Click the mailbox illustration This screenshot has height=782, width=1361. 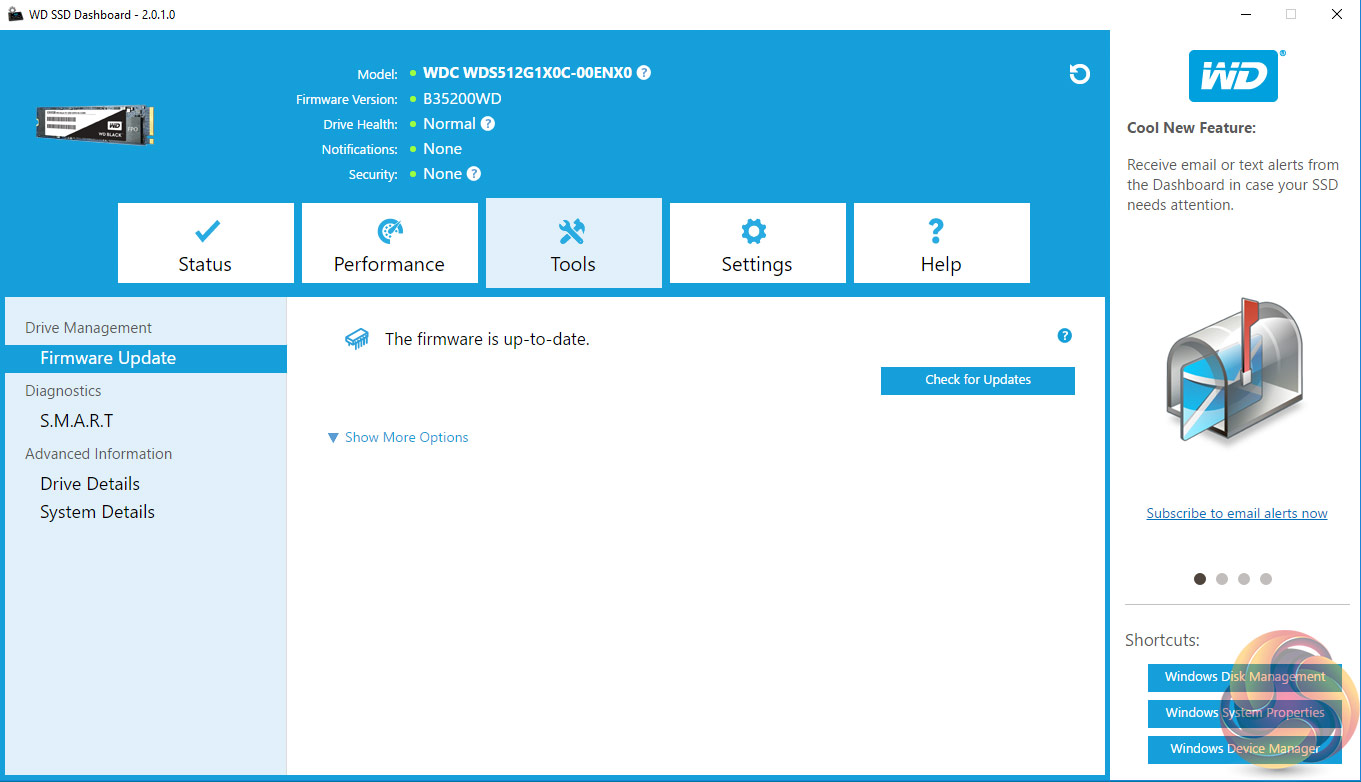[1234, 376]
